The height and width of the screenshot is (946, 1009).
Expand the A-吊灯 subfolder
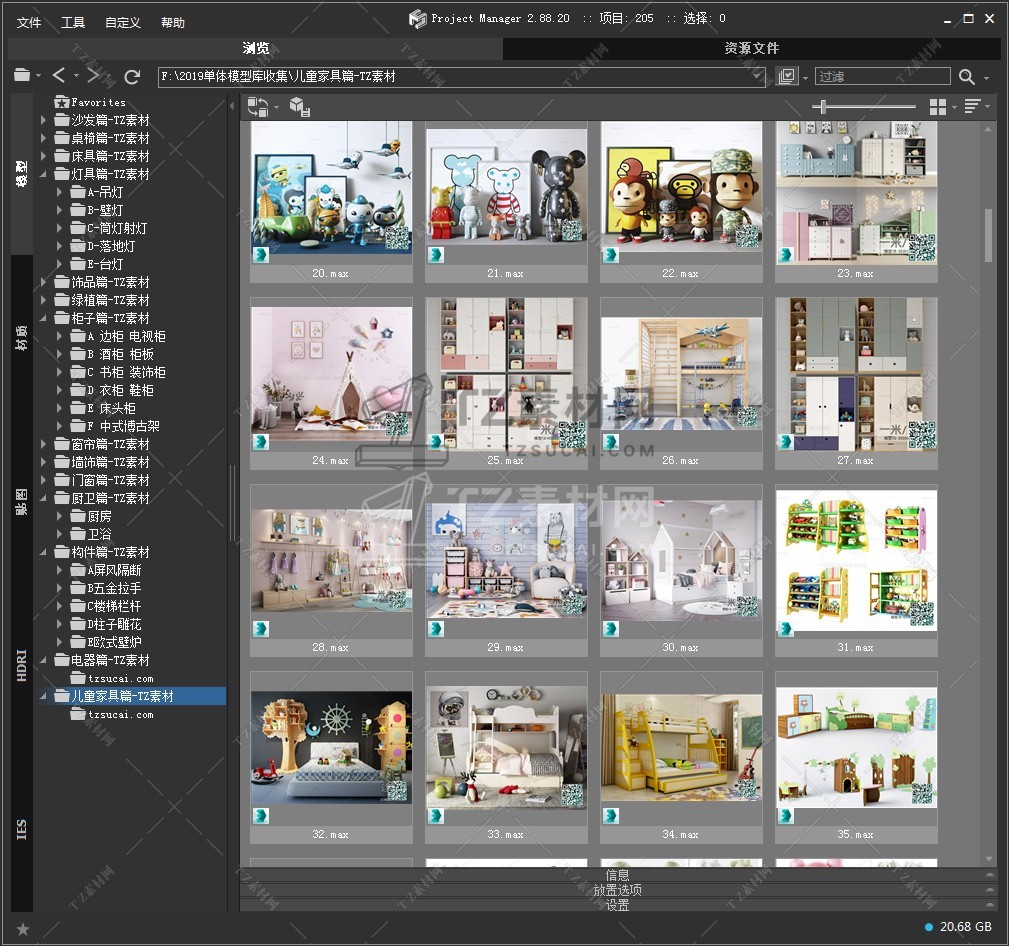point(59,192)
